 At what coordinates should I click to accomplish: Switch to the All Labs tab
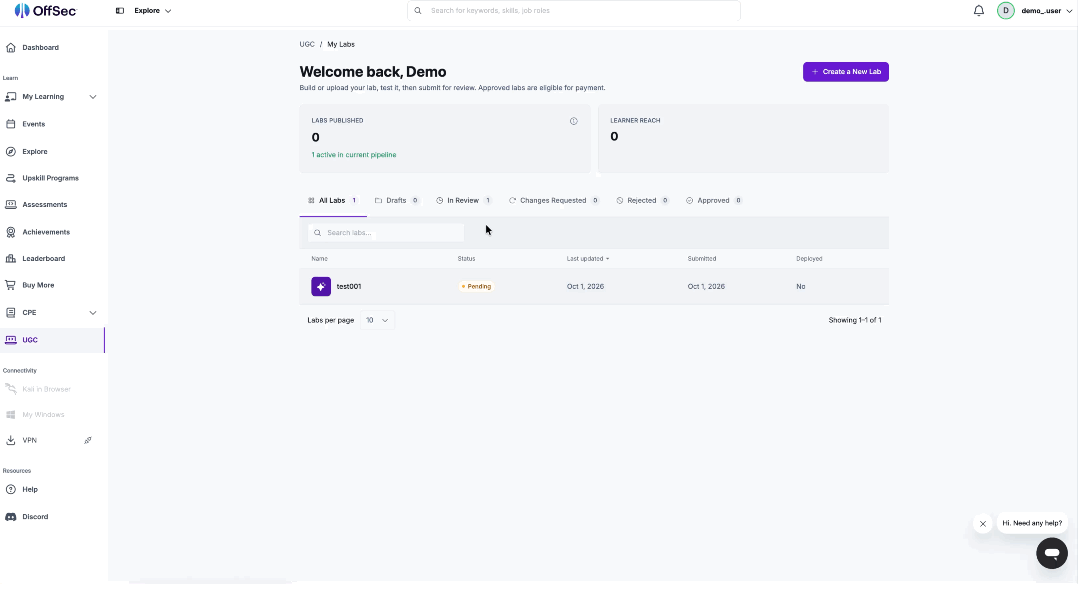(333, 201)
